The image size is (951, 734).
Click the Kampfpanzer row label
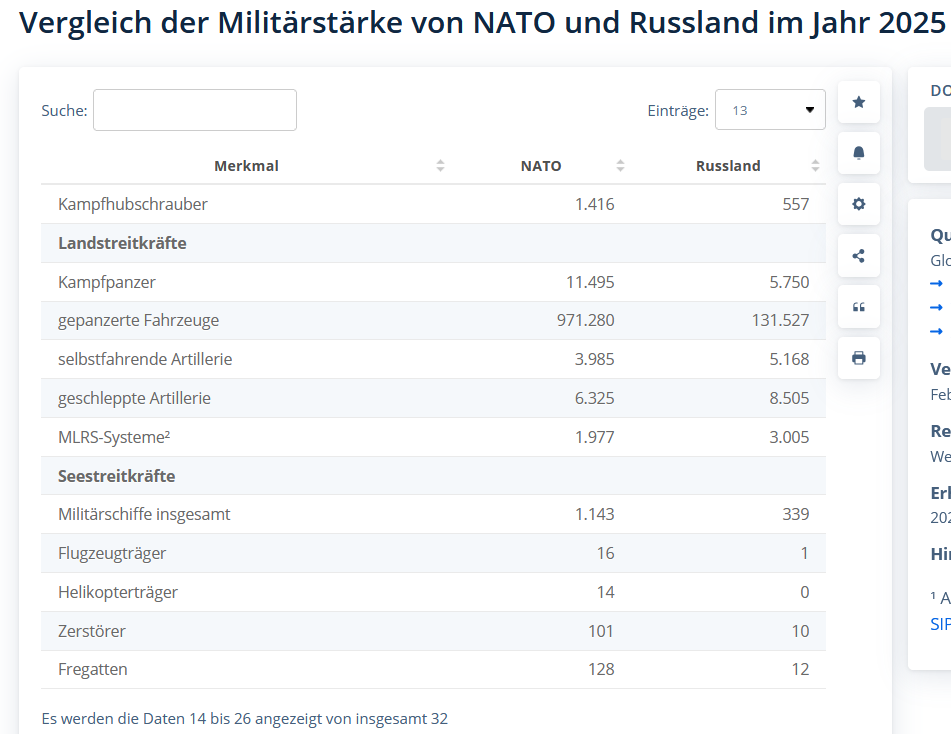(x=107, y=282)
